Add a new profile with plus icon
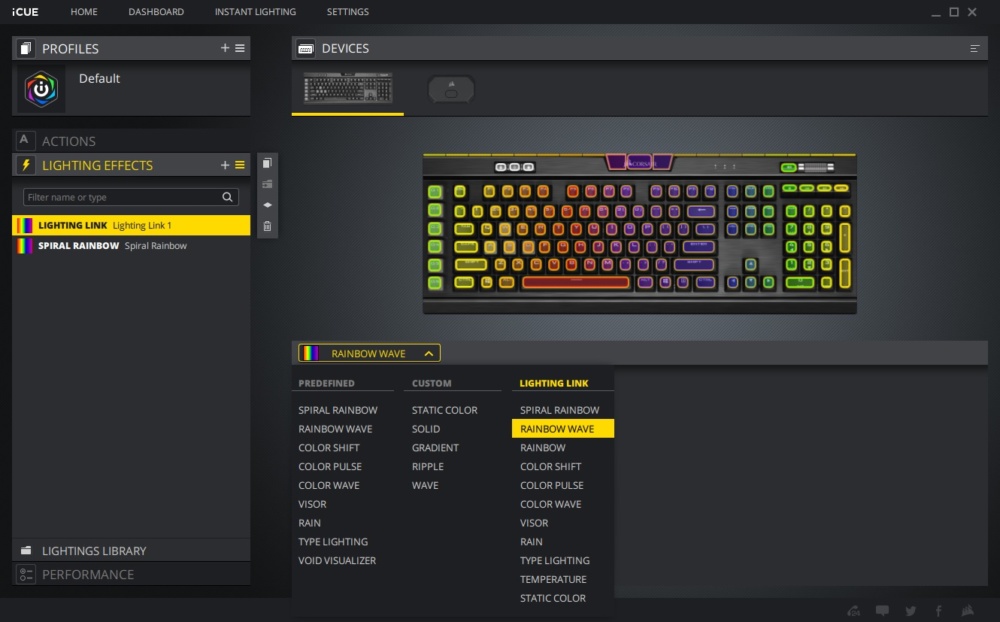The width and height of the screenshot is (1000, 622). 224,48
